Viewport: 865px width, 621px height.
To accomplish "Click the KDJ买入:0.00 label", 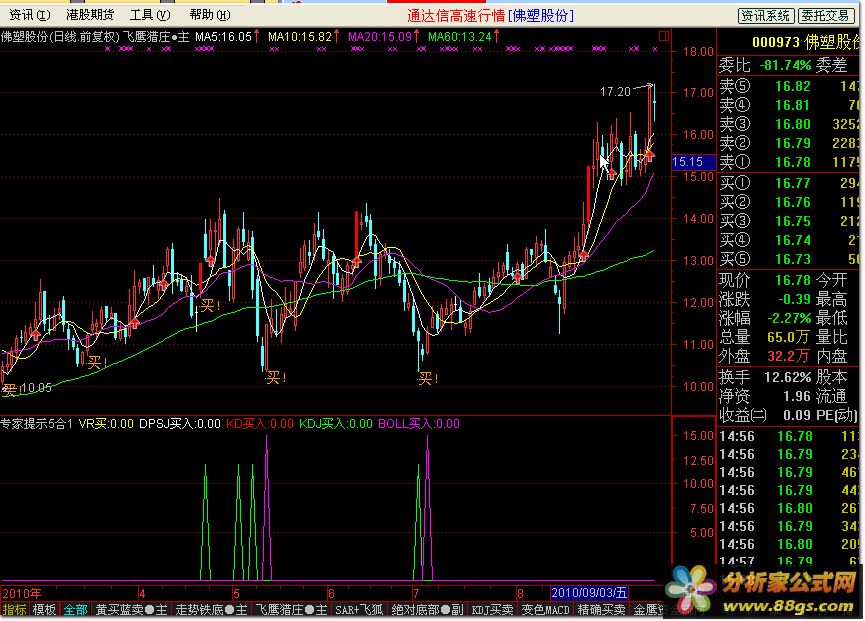I will coord(336,424).
